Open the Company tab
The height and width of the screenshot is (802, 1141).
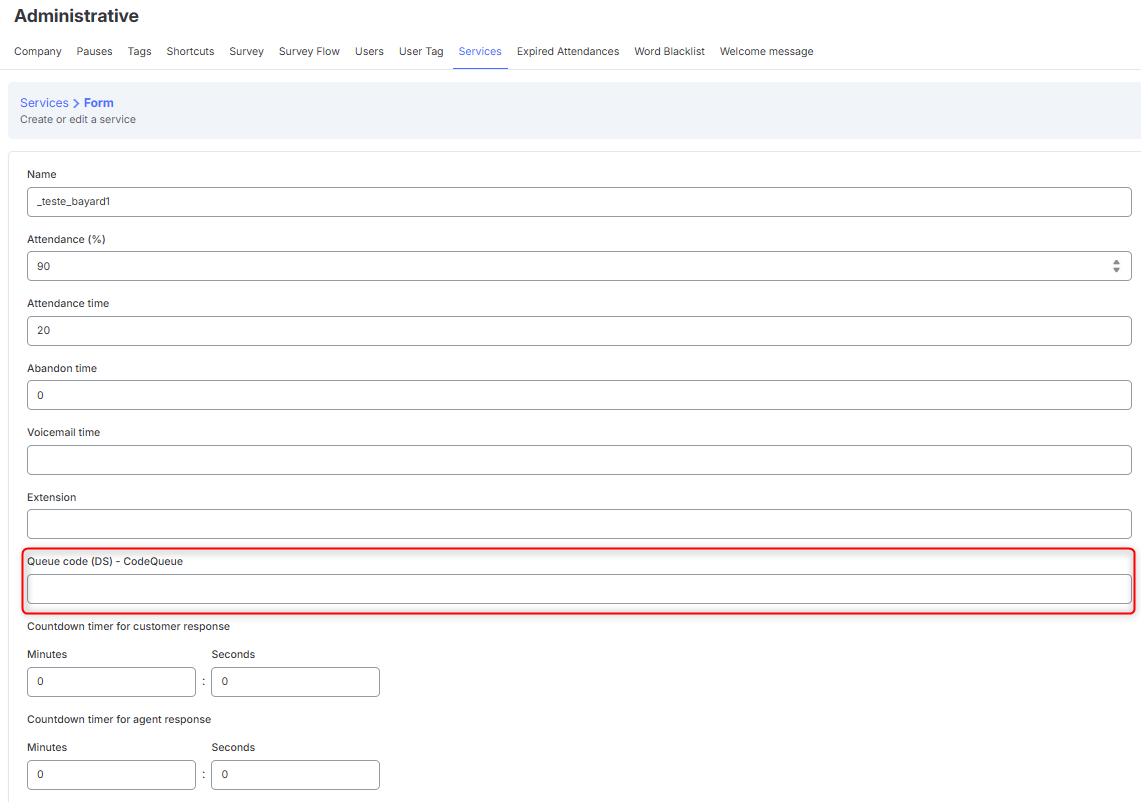point(38,52)
